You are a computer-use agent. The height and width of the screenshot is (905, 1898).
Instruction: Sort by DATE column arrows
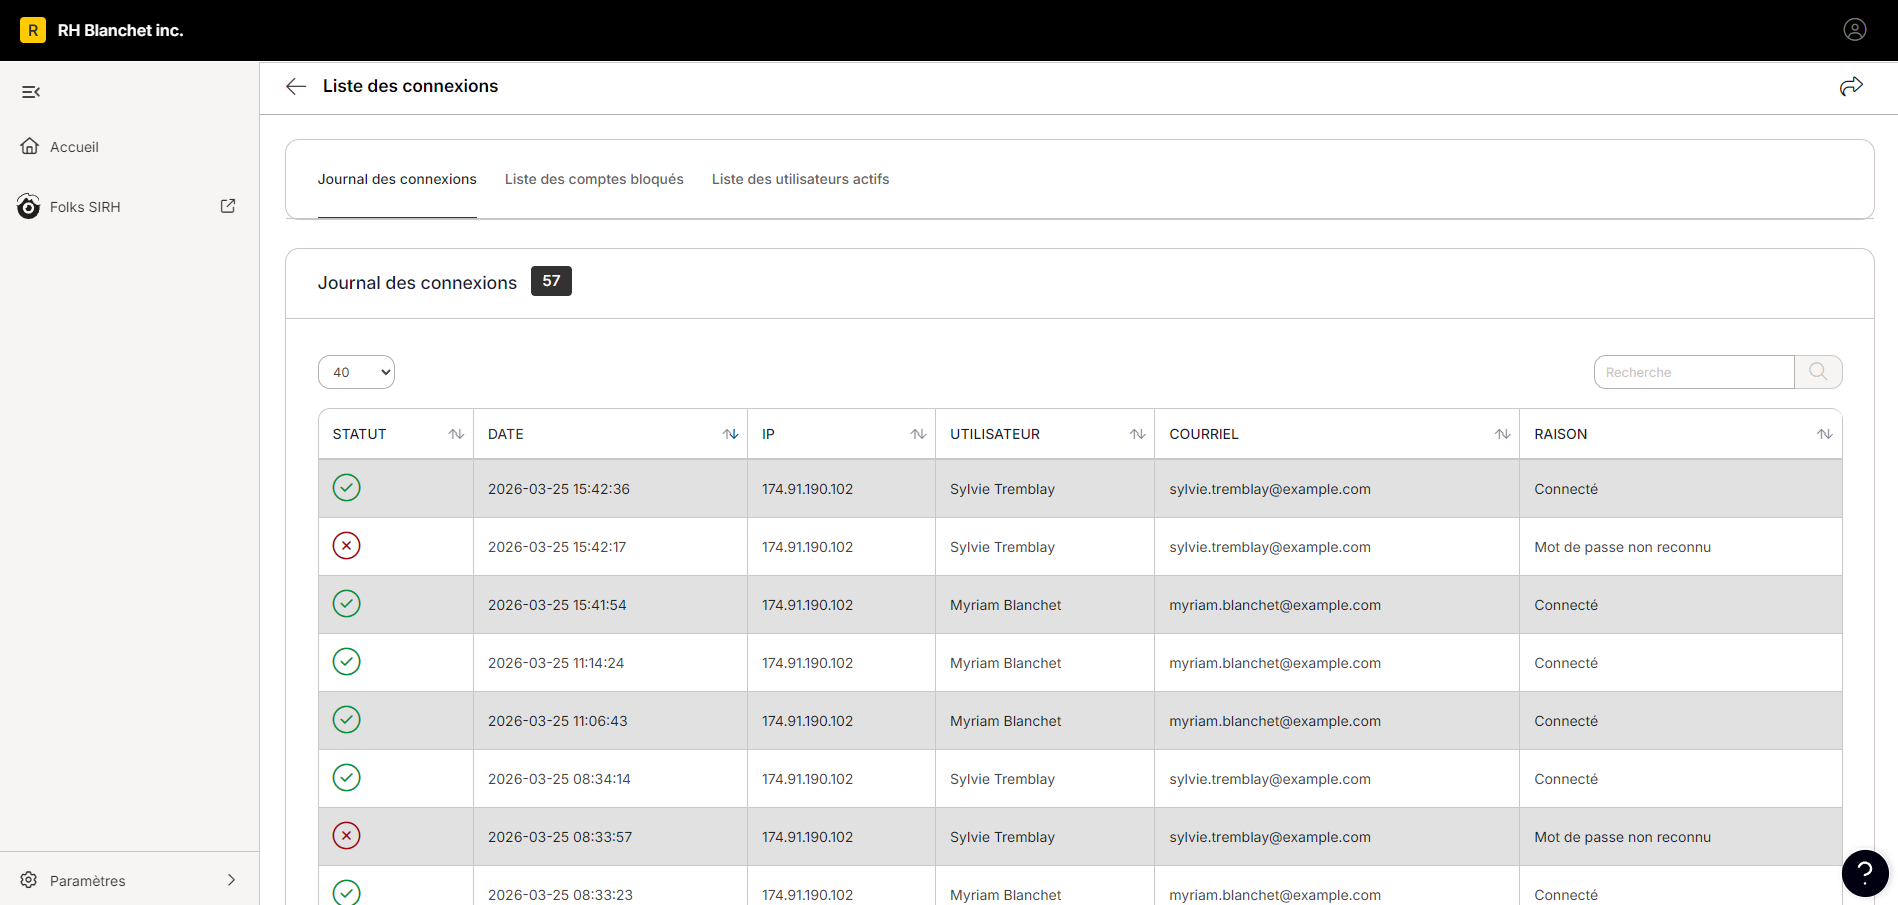coord(730,434)
